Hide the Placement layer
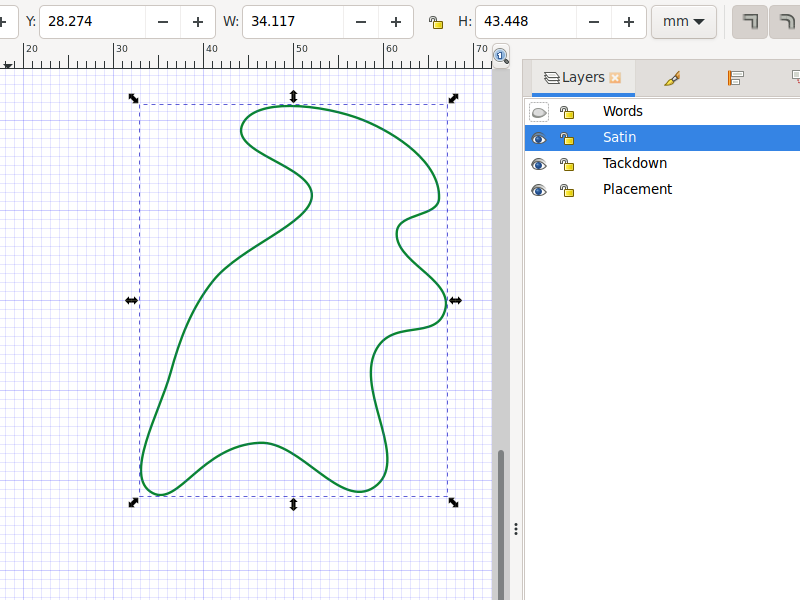 (x=539, y=190)
